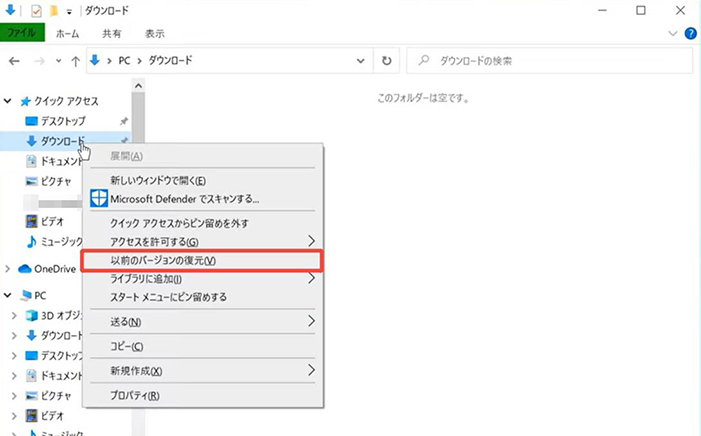Click the Properties checkmark icon in quick access toolbar

click(x=36, y=11)
